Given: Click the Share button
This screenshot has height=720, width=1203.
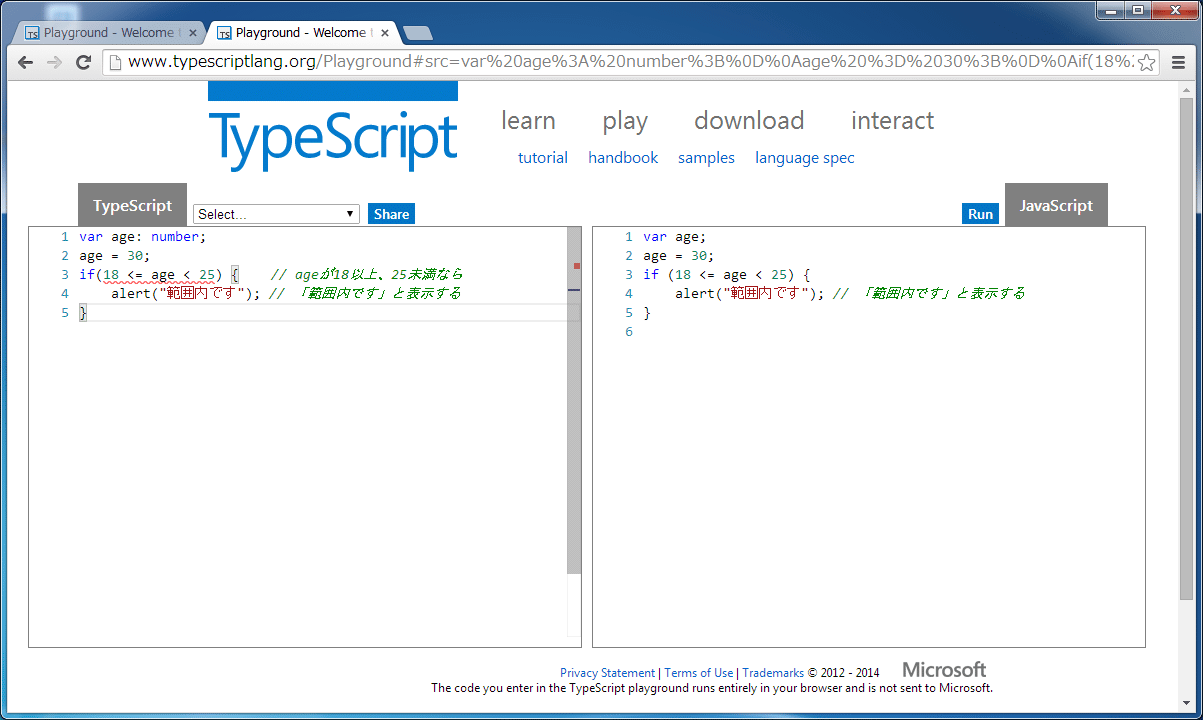Looking at the screenshot, I should [391, 214].
